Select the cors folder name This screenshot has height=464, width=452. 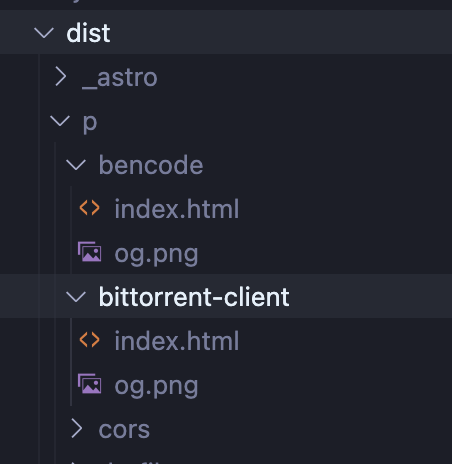(124, 430)
